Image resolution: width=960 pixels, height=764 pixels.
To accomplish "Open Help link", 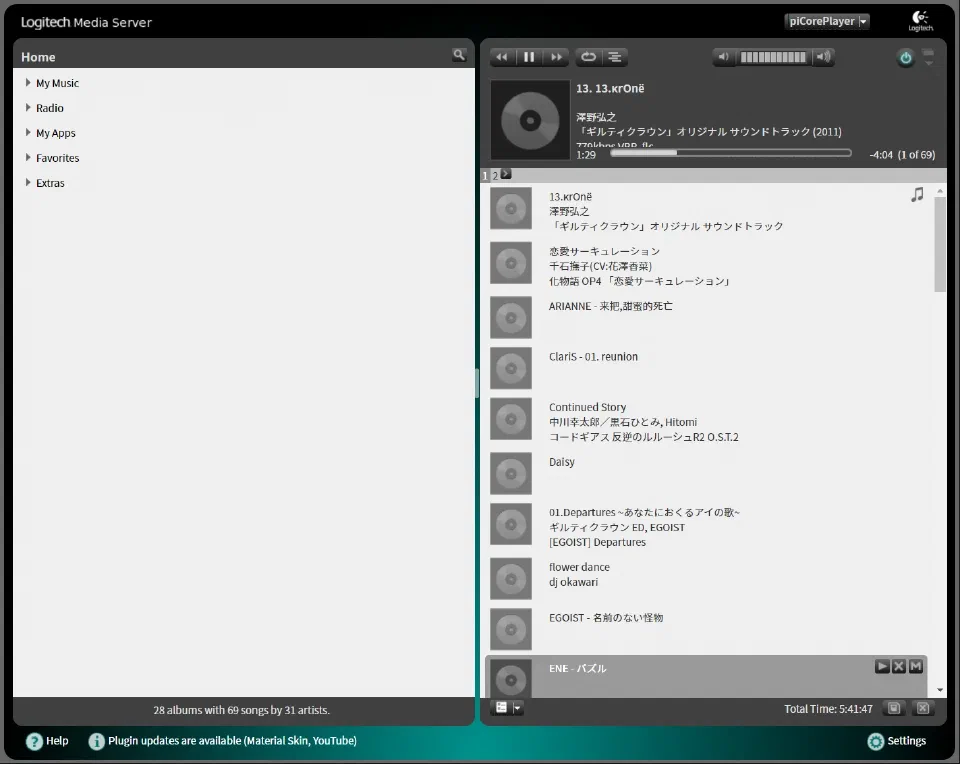I will click(x=57, y=741).
